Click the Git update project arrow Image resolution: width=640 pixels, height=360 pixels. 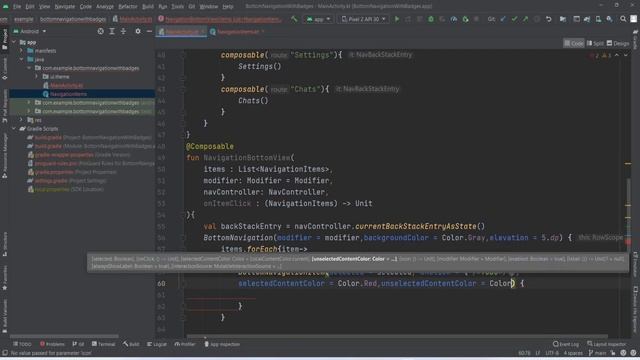click(503, 19)
